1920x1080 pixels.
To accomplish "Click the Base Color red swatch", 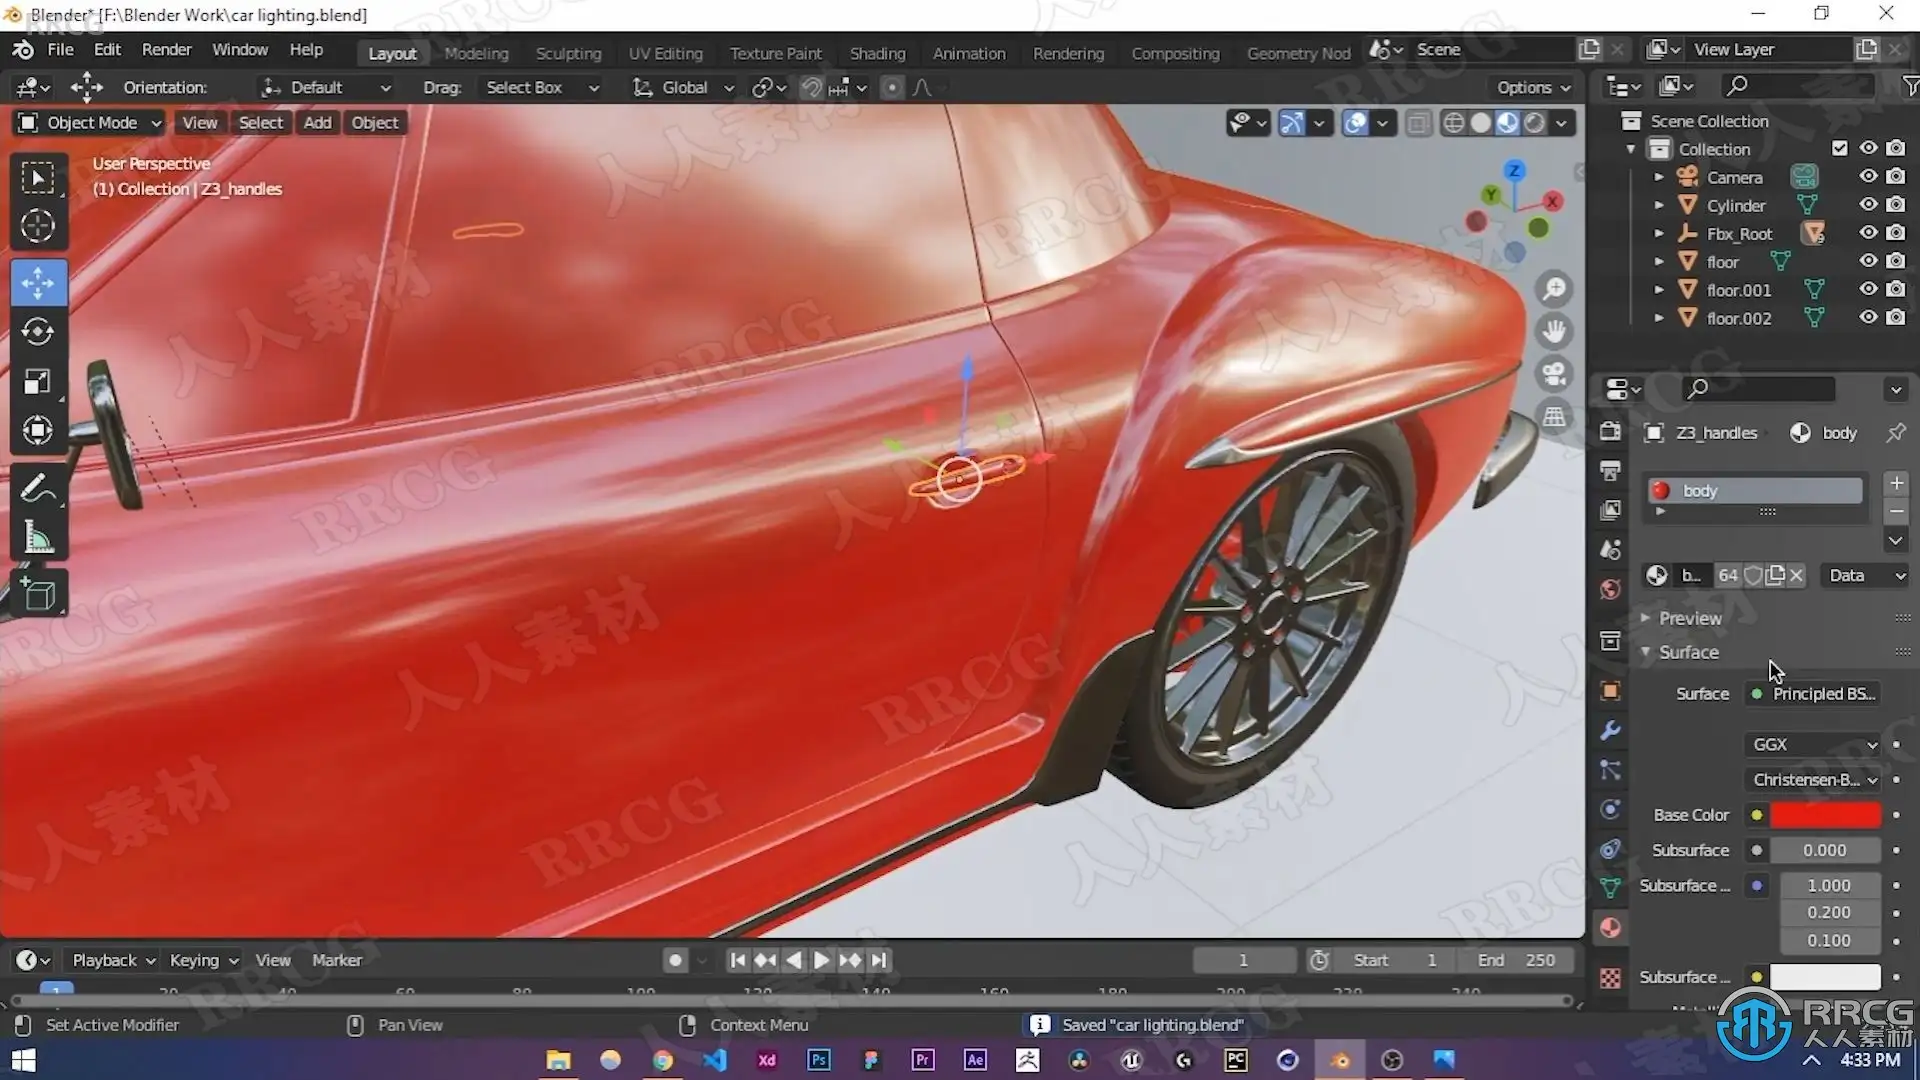I will pyautogui.click(x=1825, y=815).
